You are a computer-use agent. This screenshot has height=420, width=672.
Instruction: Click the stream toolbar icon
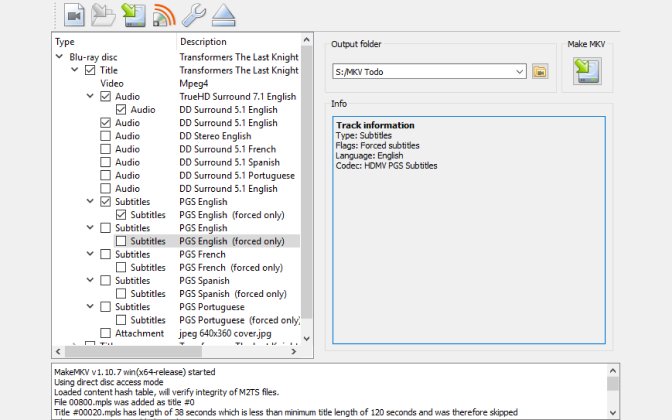tap(164, 15)
